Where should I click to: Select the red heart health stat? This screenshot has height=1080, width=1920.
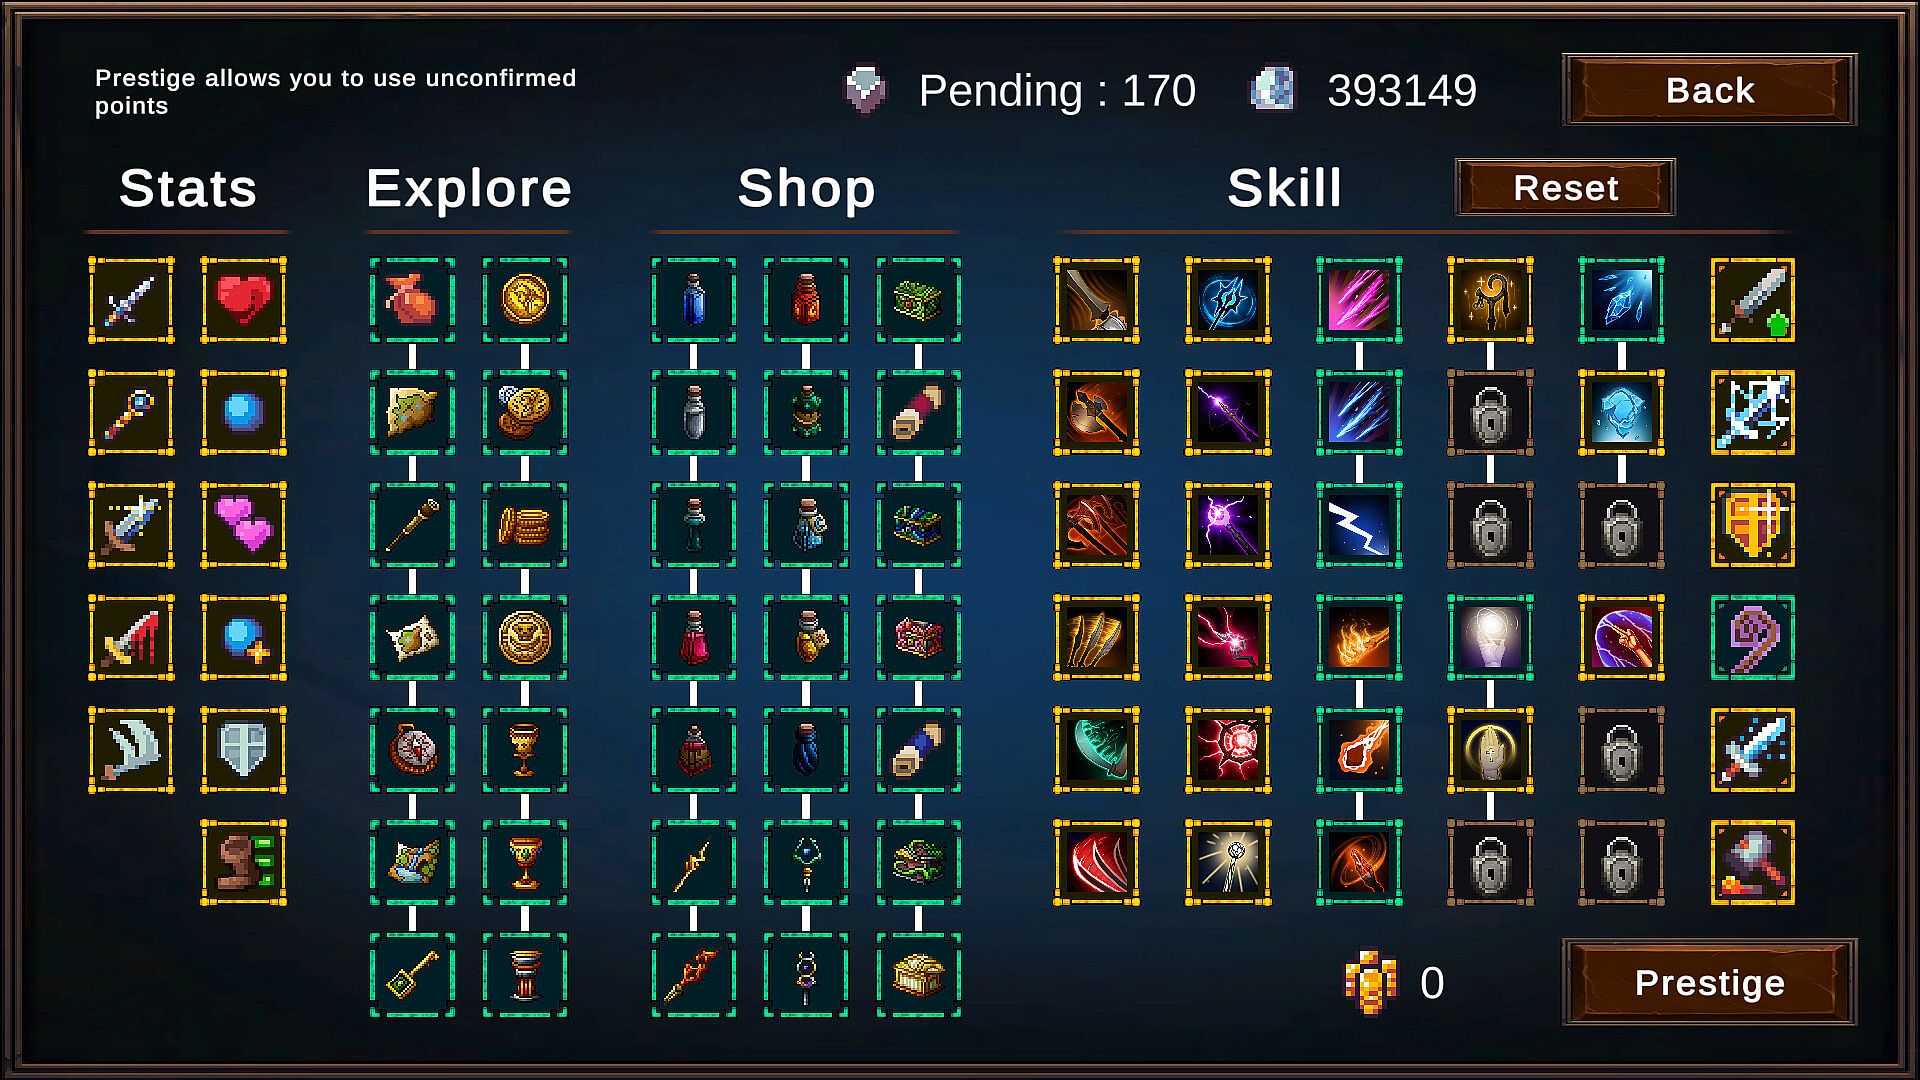click(243, 300)
